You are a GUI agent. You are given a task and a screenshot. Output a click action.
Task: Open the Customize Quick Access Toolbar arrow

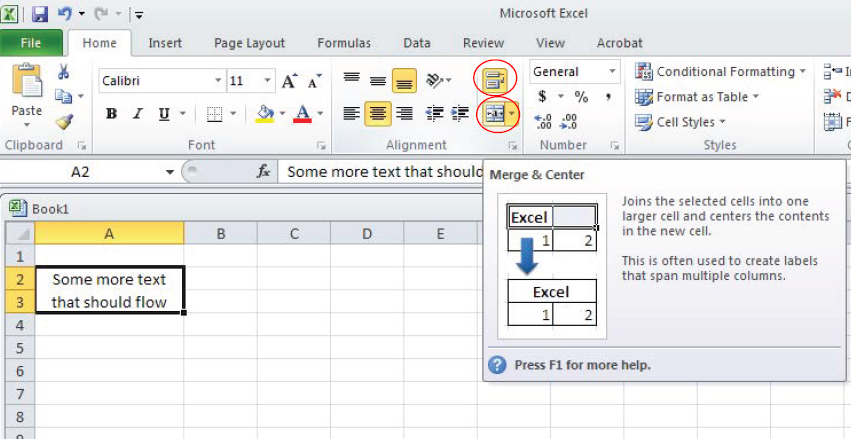click(139, 15)
